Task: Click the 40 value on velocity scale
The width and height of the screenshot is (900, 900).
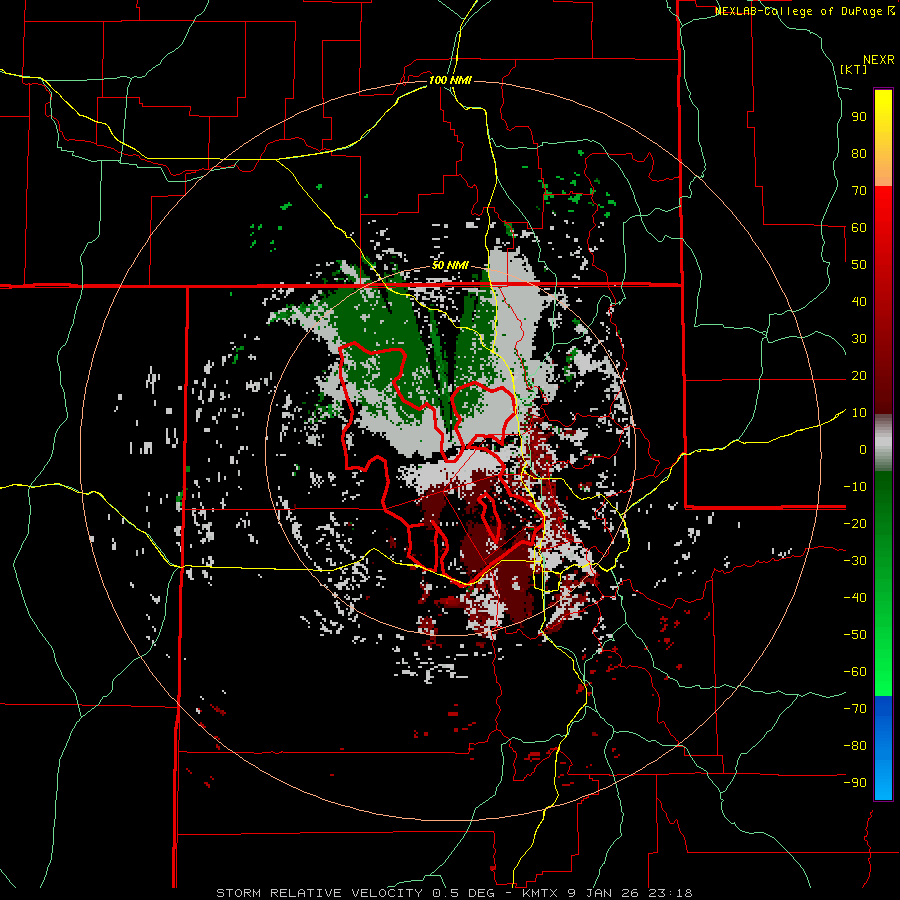Action: click(859, 301)
